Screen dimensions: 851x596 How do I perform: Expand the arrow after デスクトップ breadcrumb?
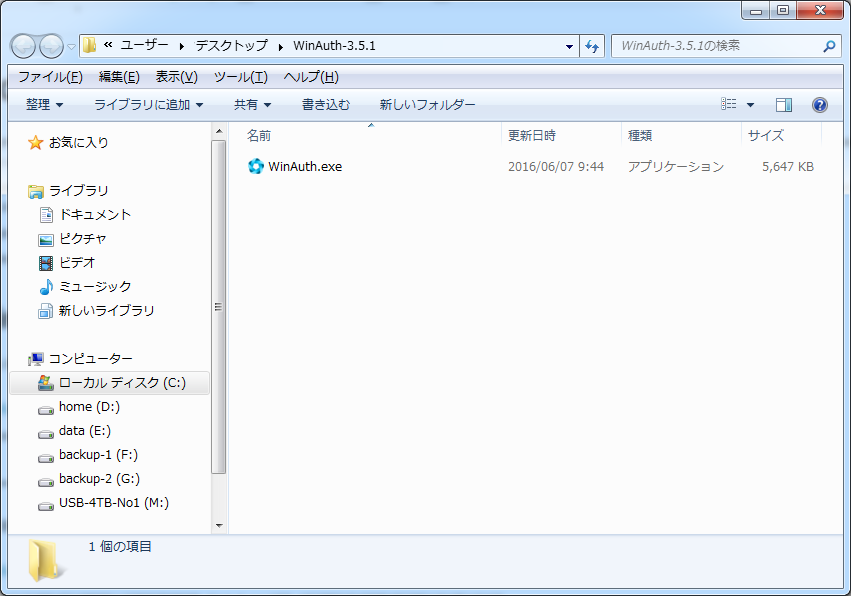(281, 46)
